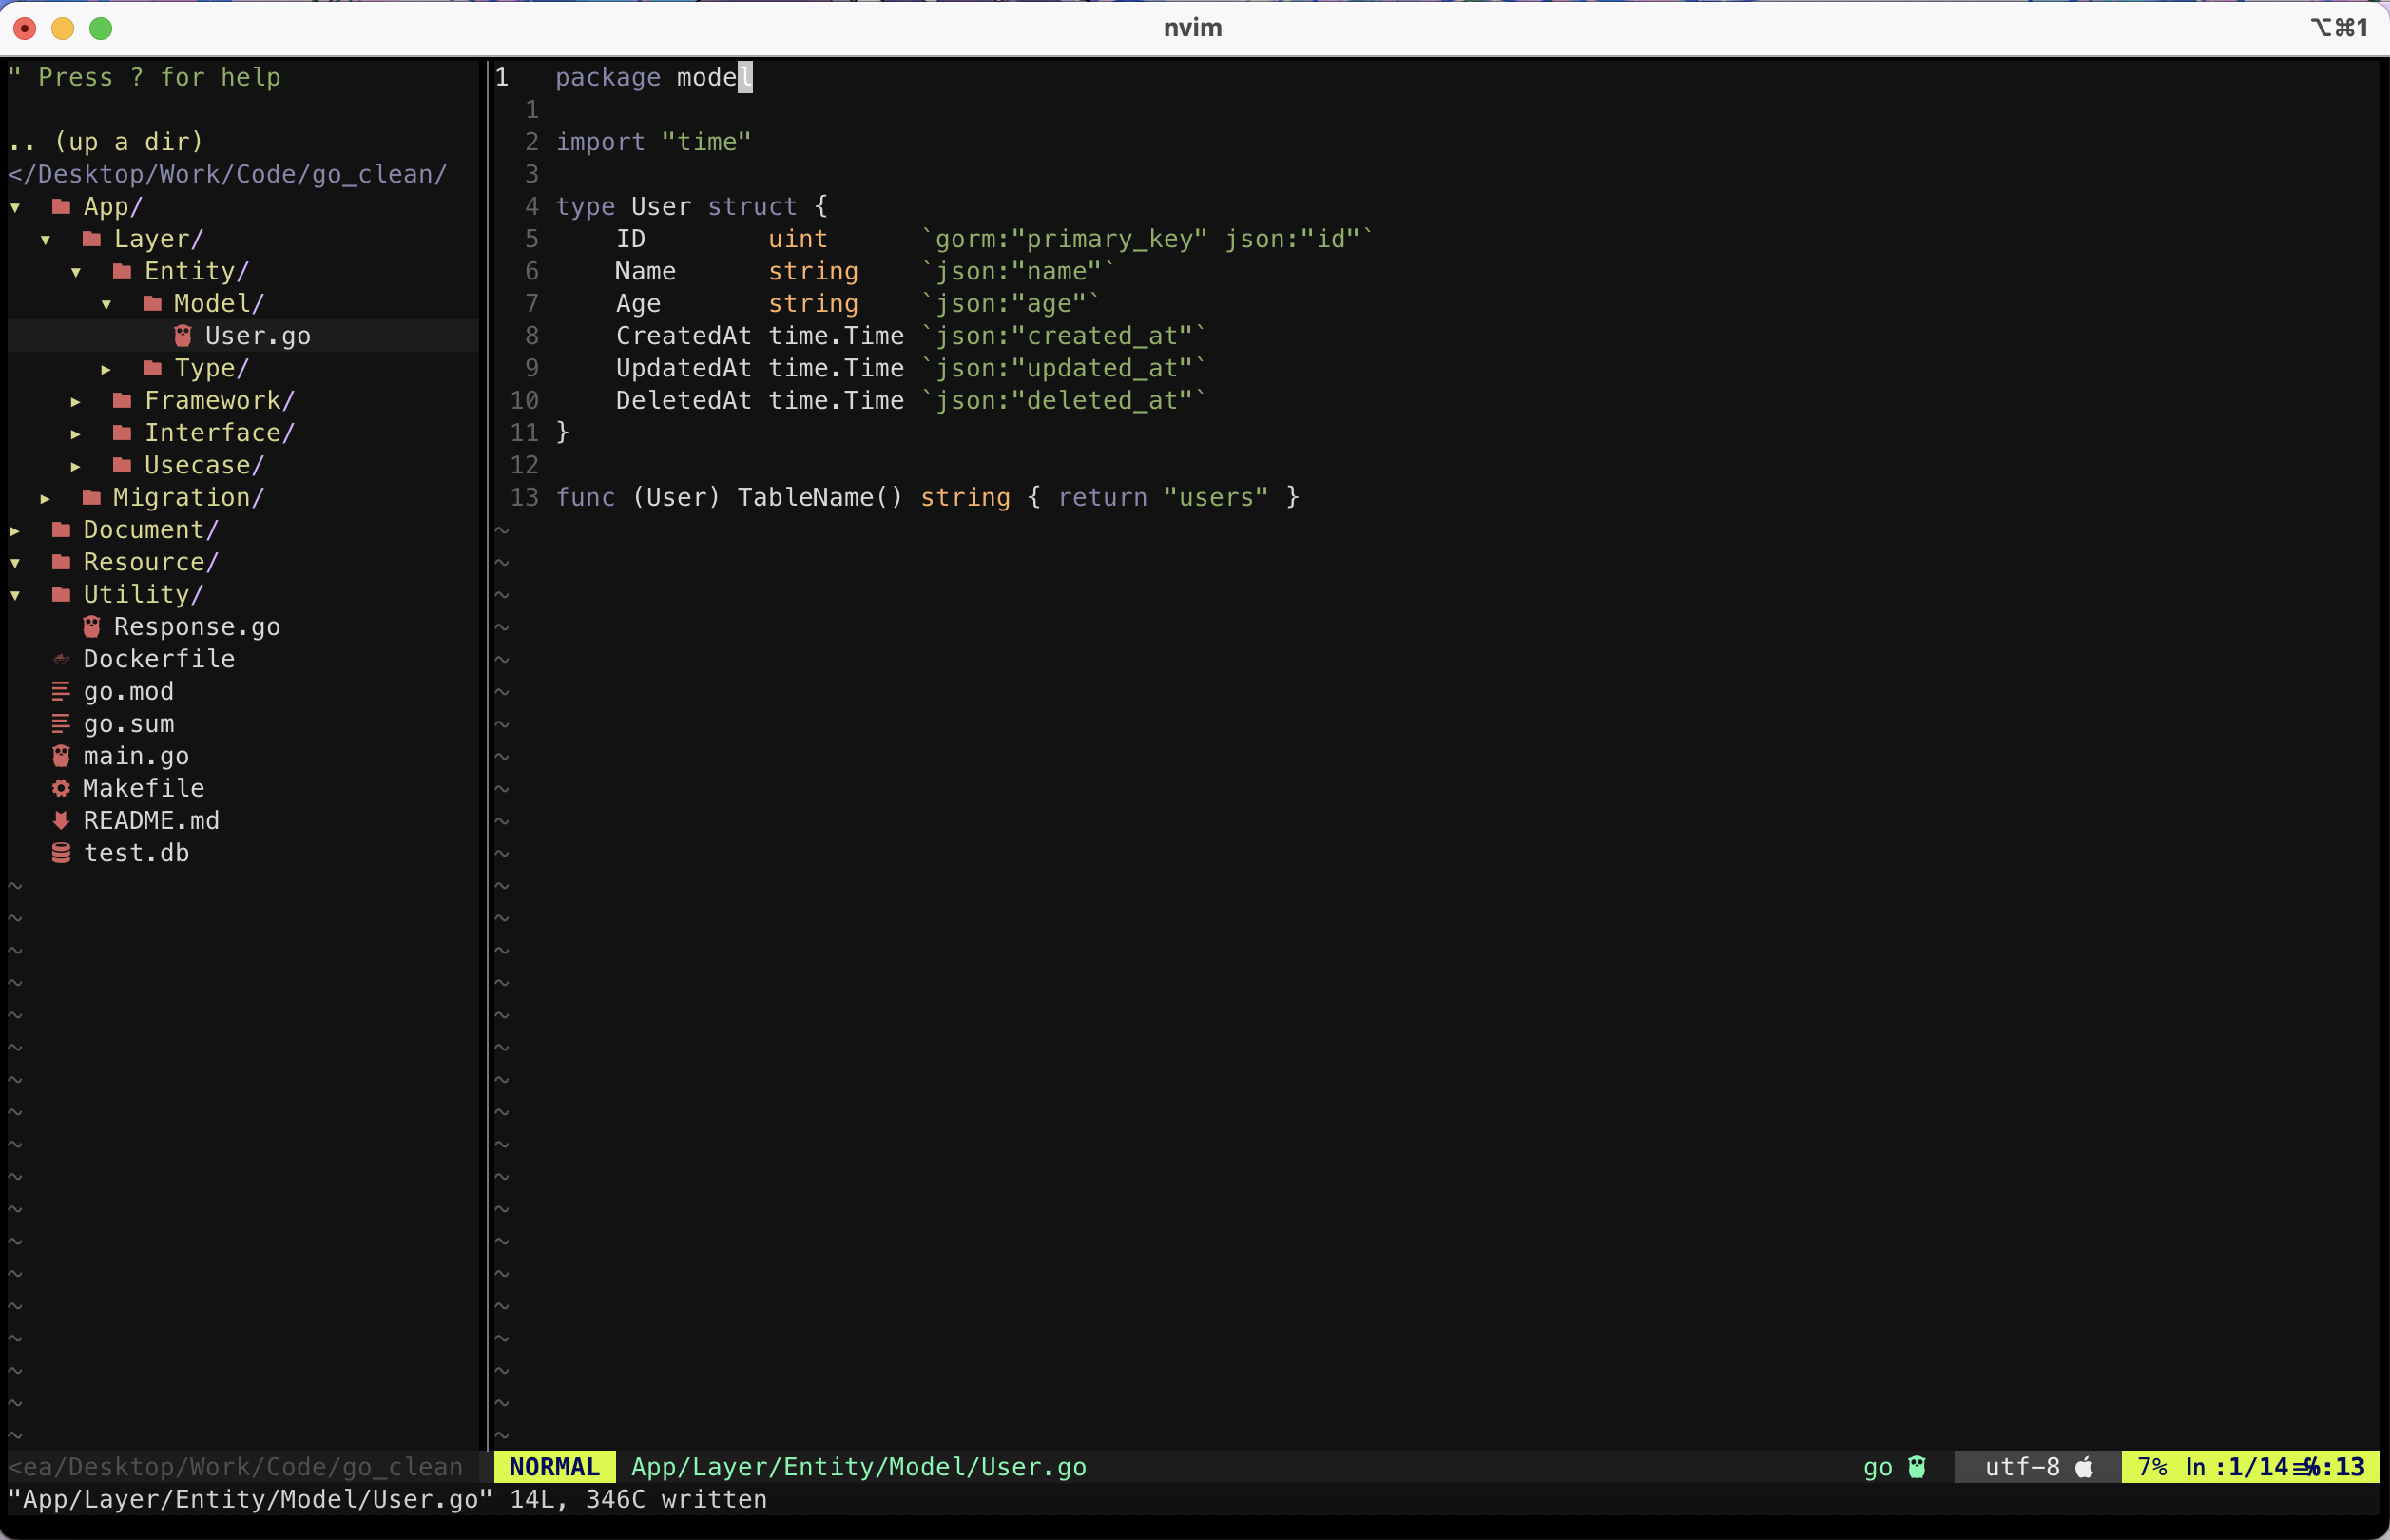Click the markdown arrow icon beside README.md
Image resolution: width=2390 pixels, height=1540 pixels.
pyautogui.click(x=61, y=820)
